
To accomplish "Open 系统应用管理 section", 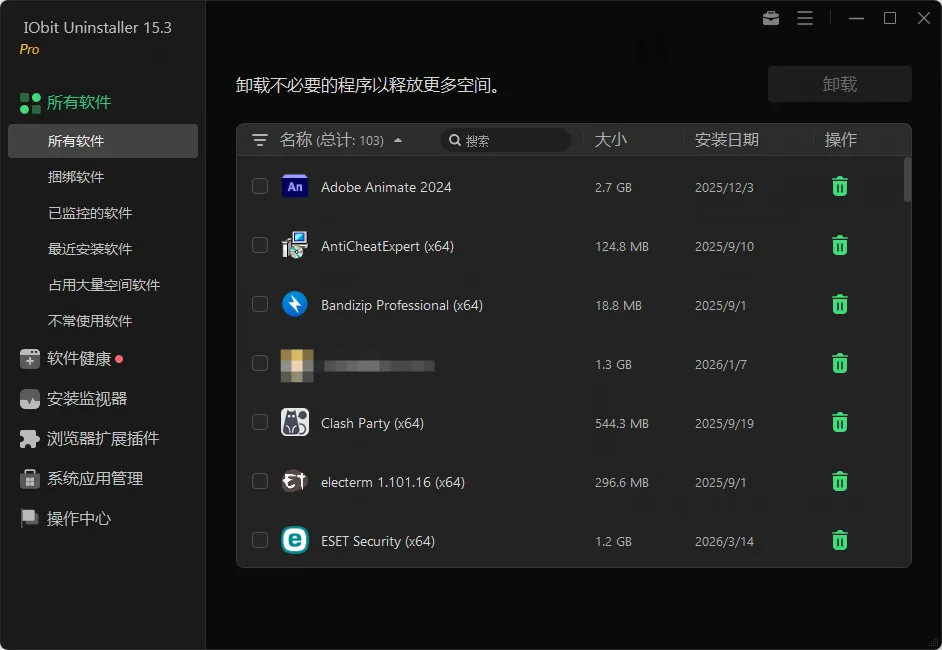I will click(x=95, y=479).
